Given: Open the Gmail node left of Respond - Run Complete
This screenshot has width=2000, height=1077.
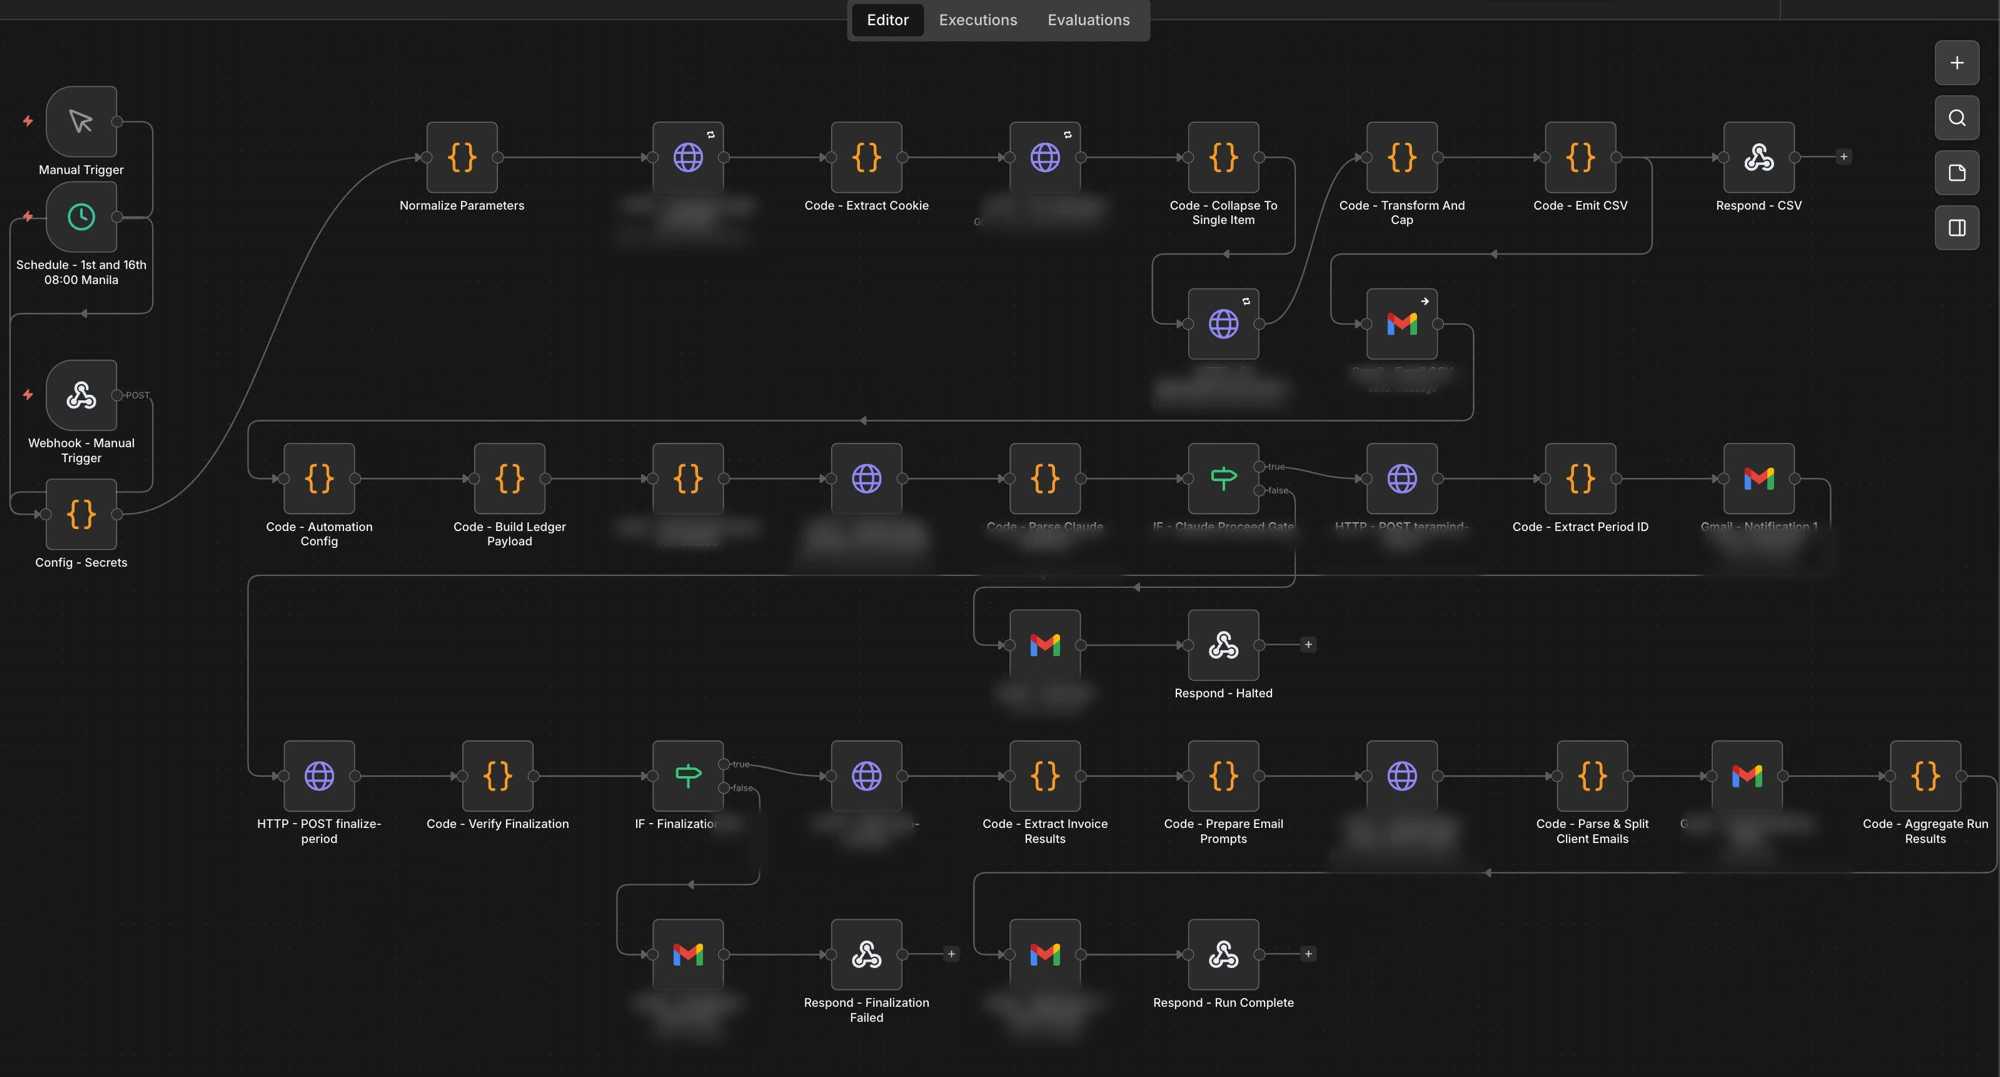Looking at the screenshot, I should click(x=1045, y=955).
